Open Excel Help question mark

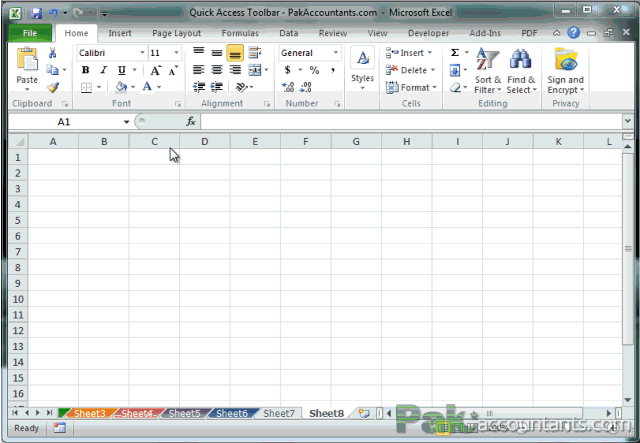[573, 33]
